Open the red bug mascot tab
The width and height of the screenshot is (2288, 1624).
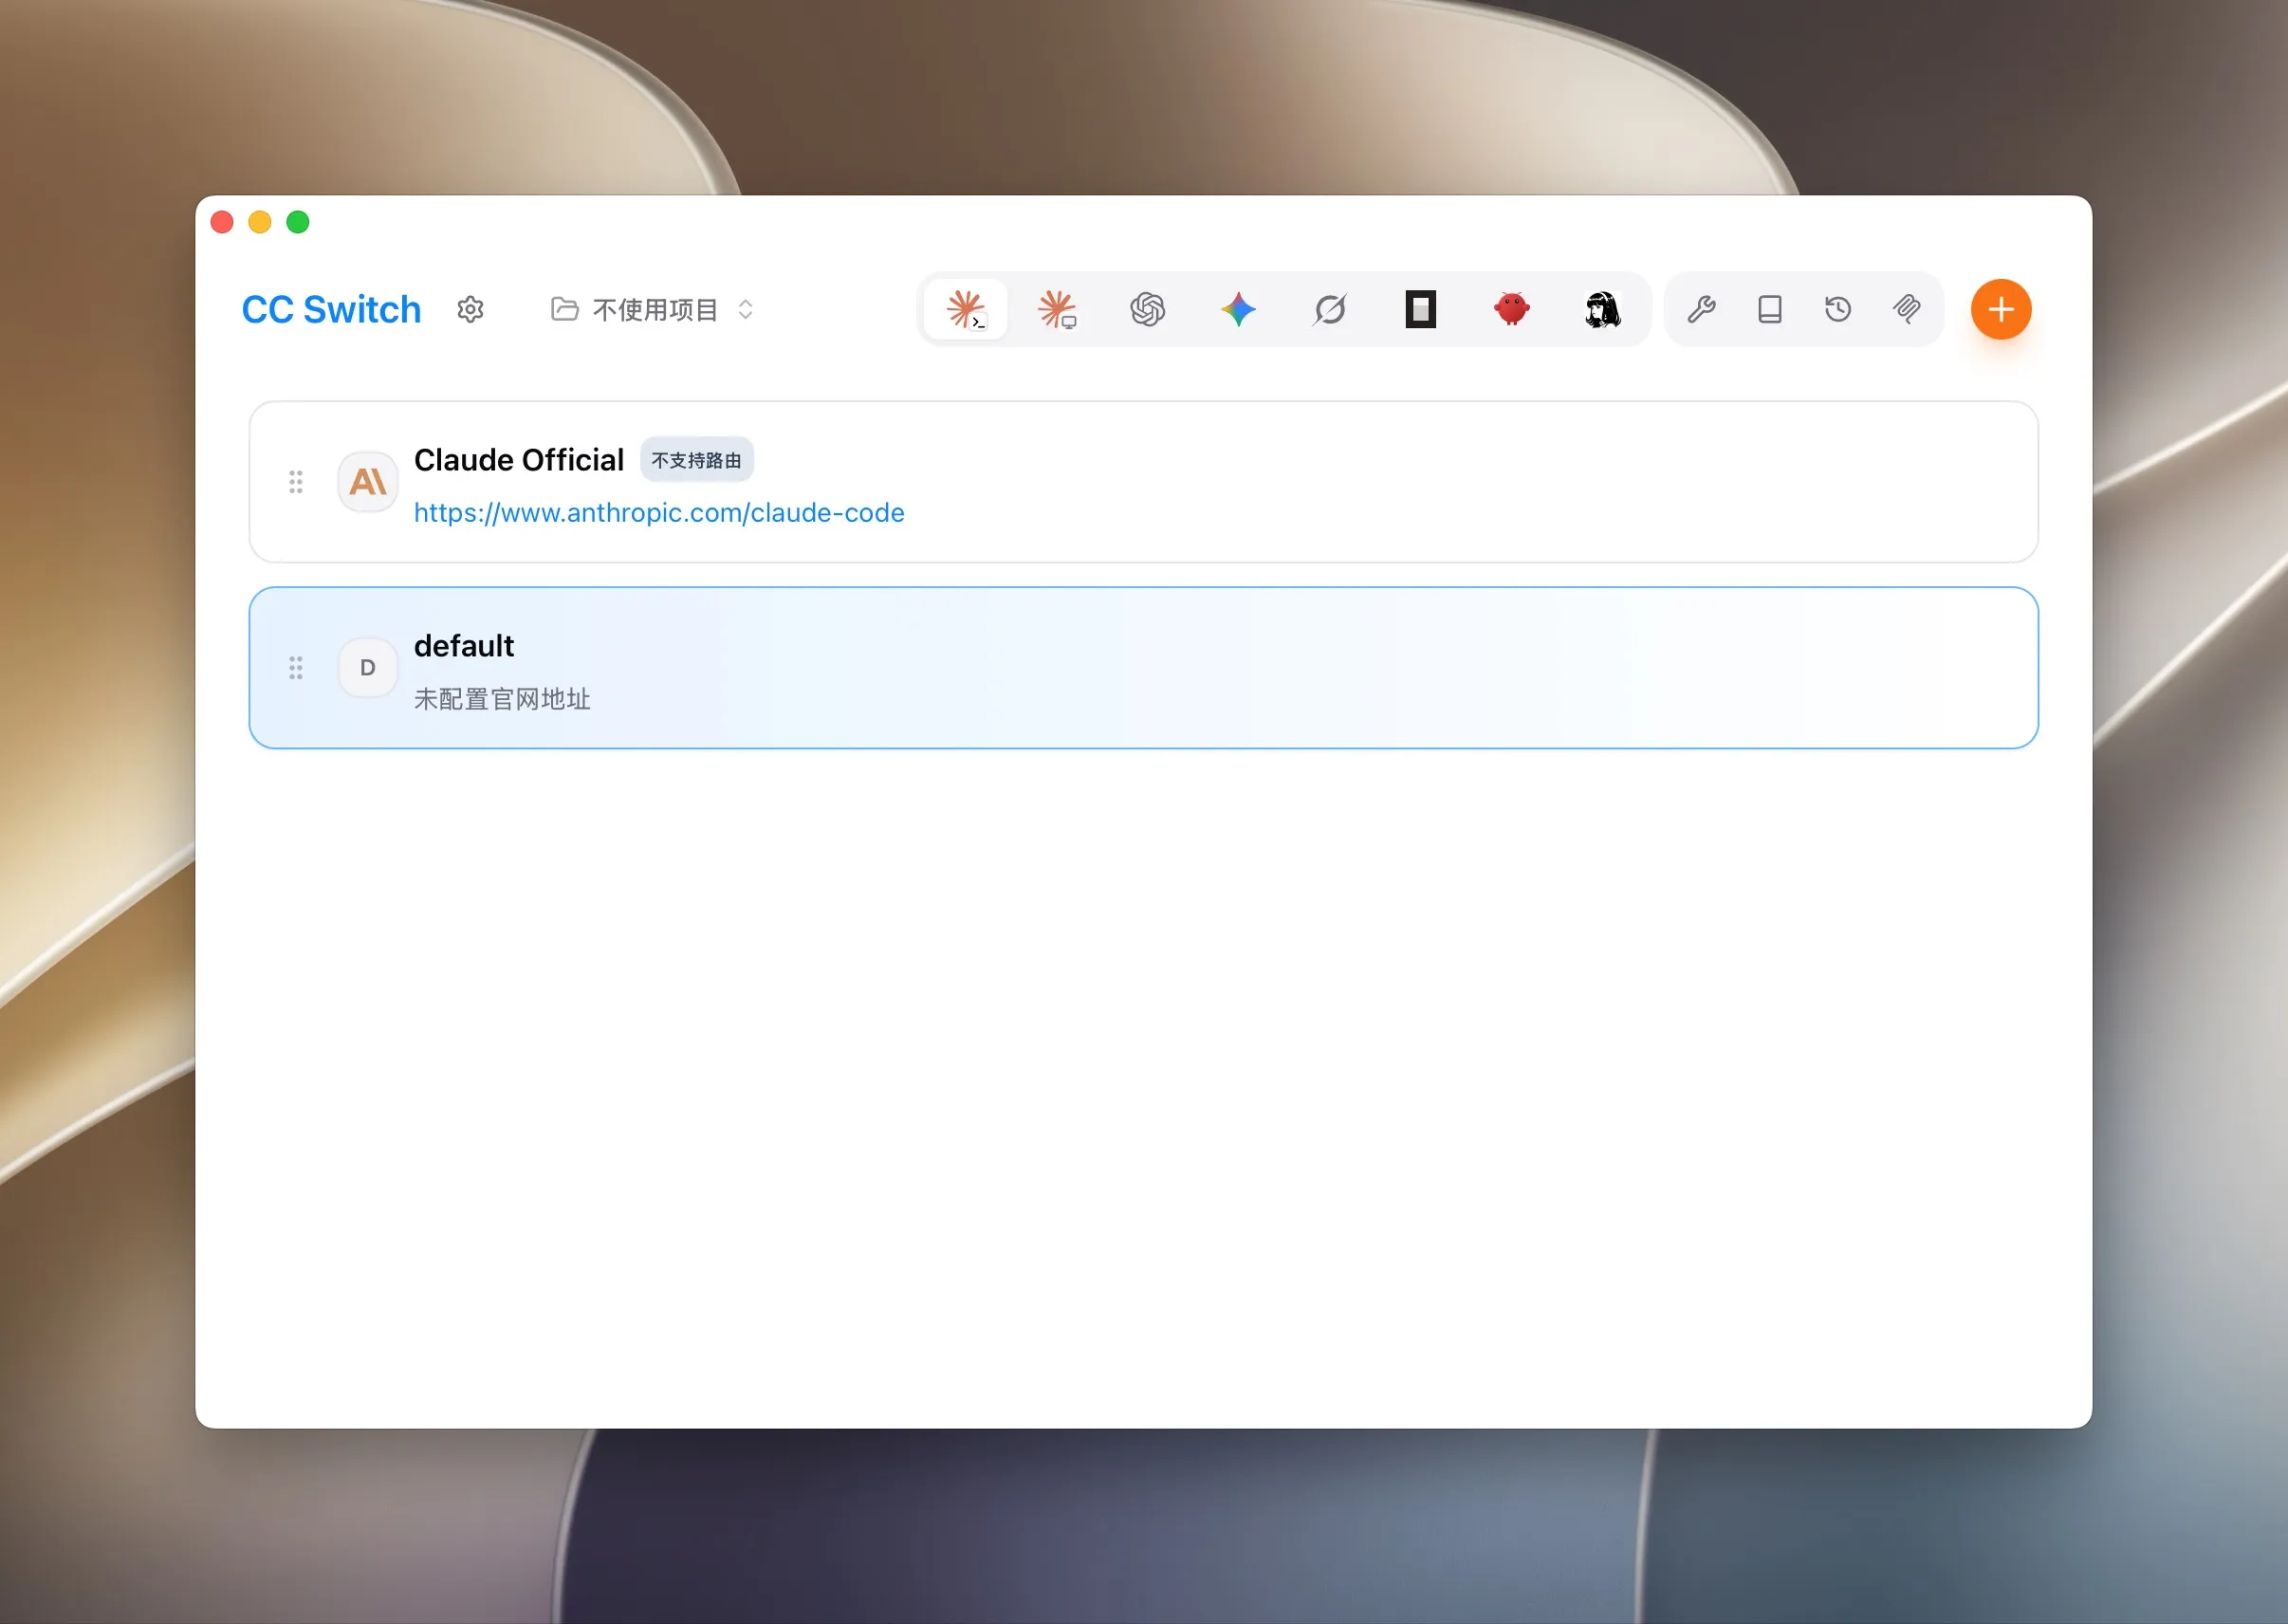tap(1511, 309)
